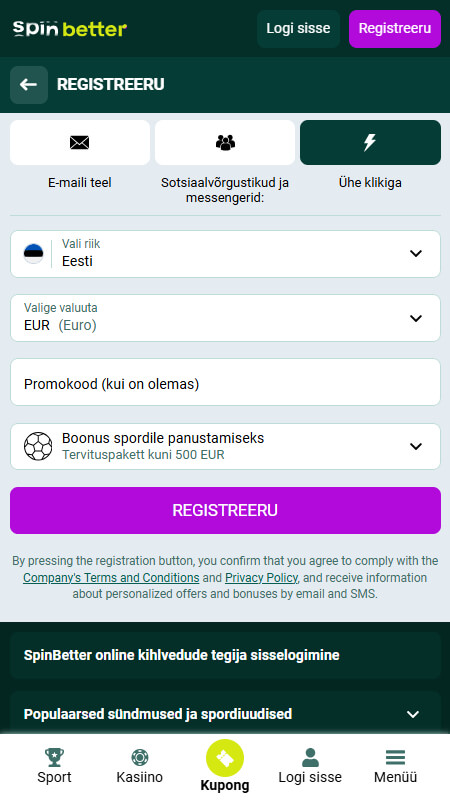Click the Promokood input field
This screenshot has width=450, height=800.
(225, 382)
